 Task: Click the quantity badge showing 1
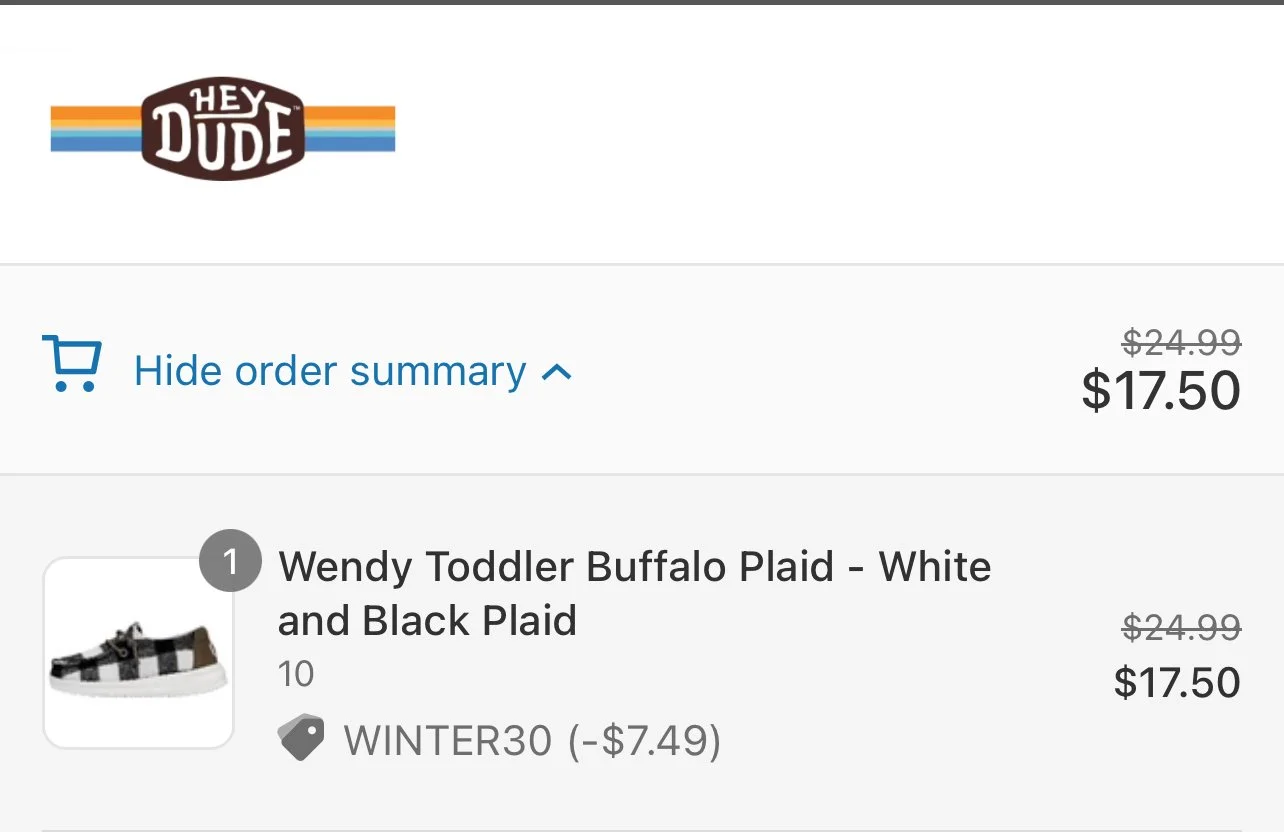click(x=230, y=561)
